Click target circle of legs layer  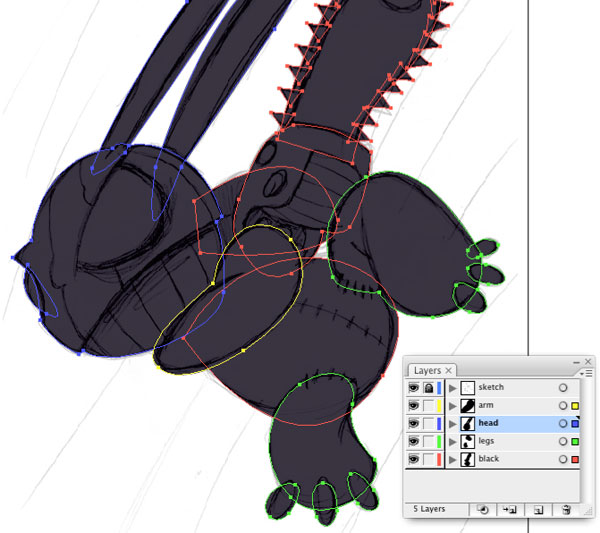(x=562, y=441)
